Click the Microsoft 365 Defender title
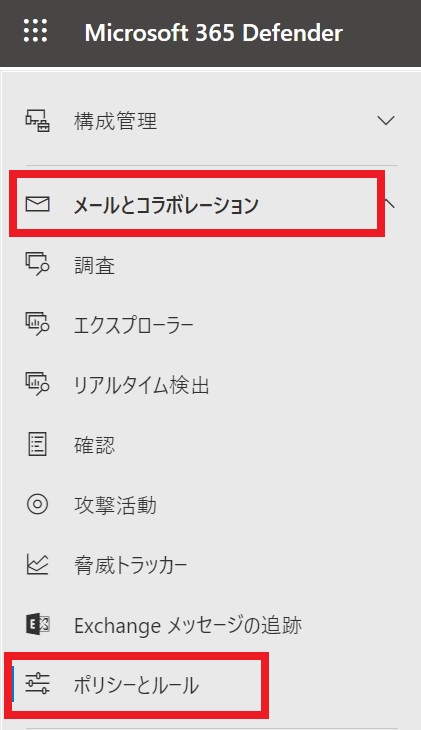The image size is (421, 730). coord(214,33)
